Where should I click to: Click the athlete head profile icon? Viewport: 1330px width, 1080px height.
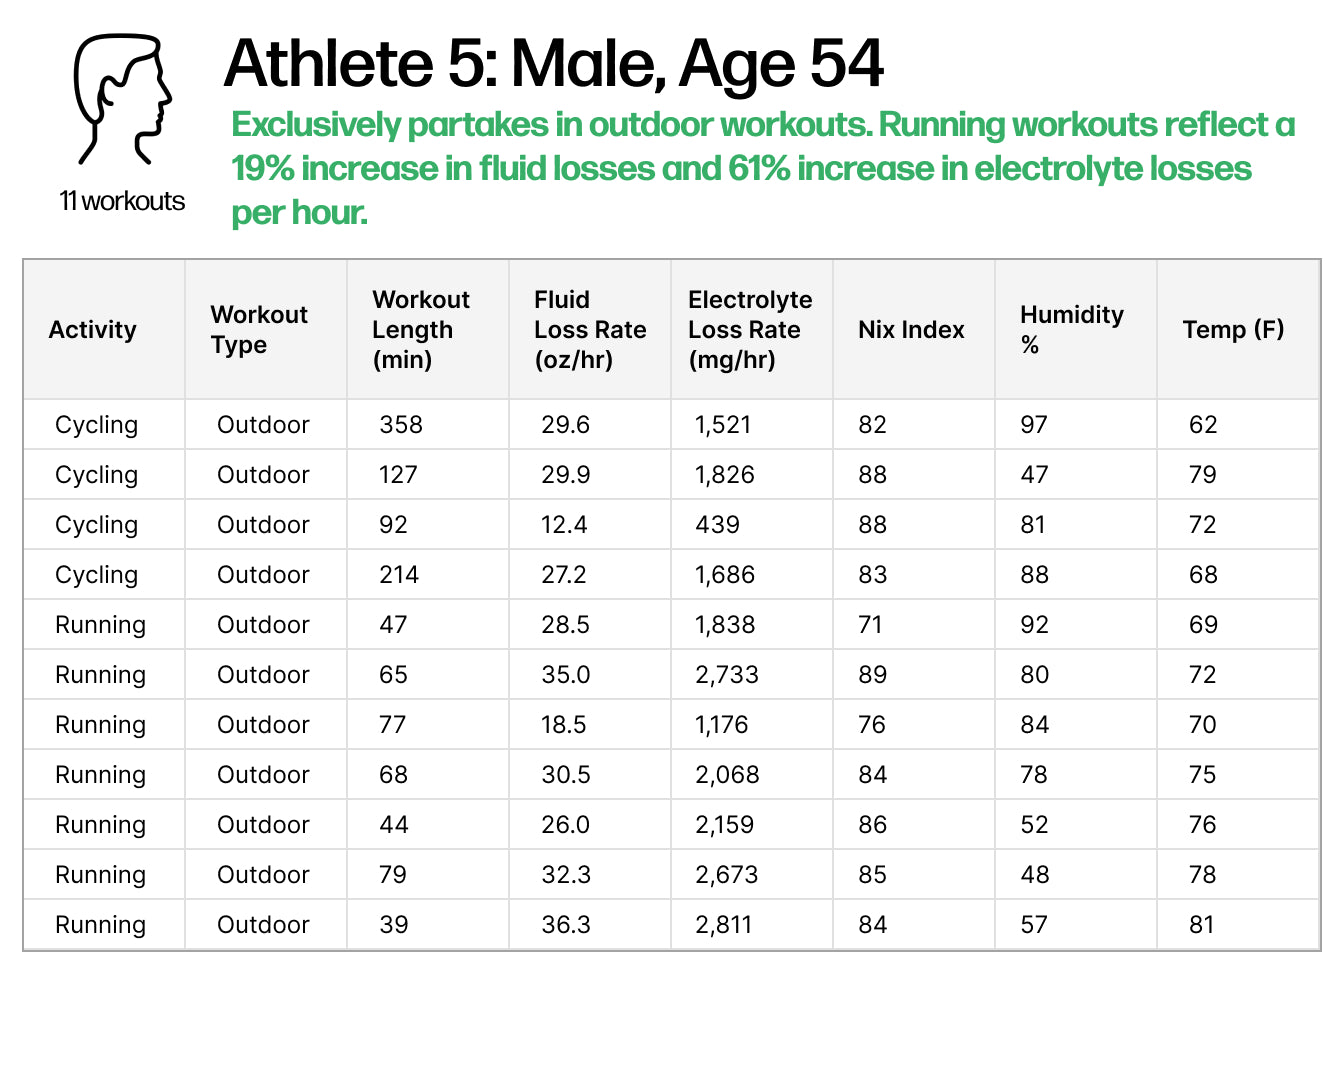[122, 100]
